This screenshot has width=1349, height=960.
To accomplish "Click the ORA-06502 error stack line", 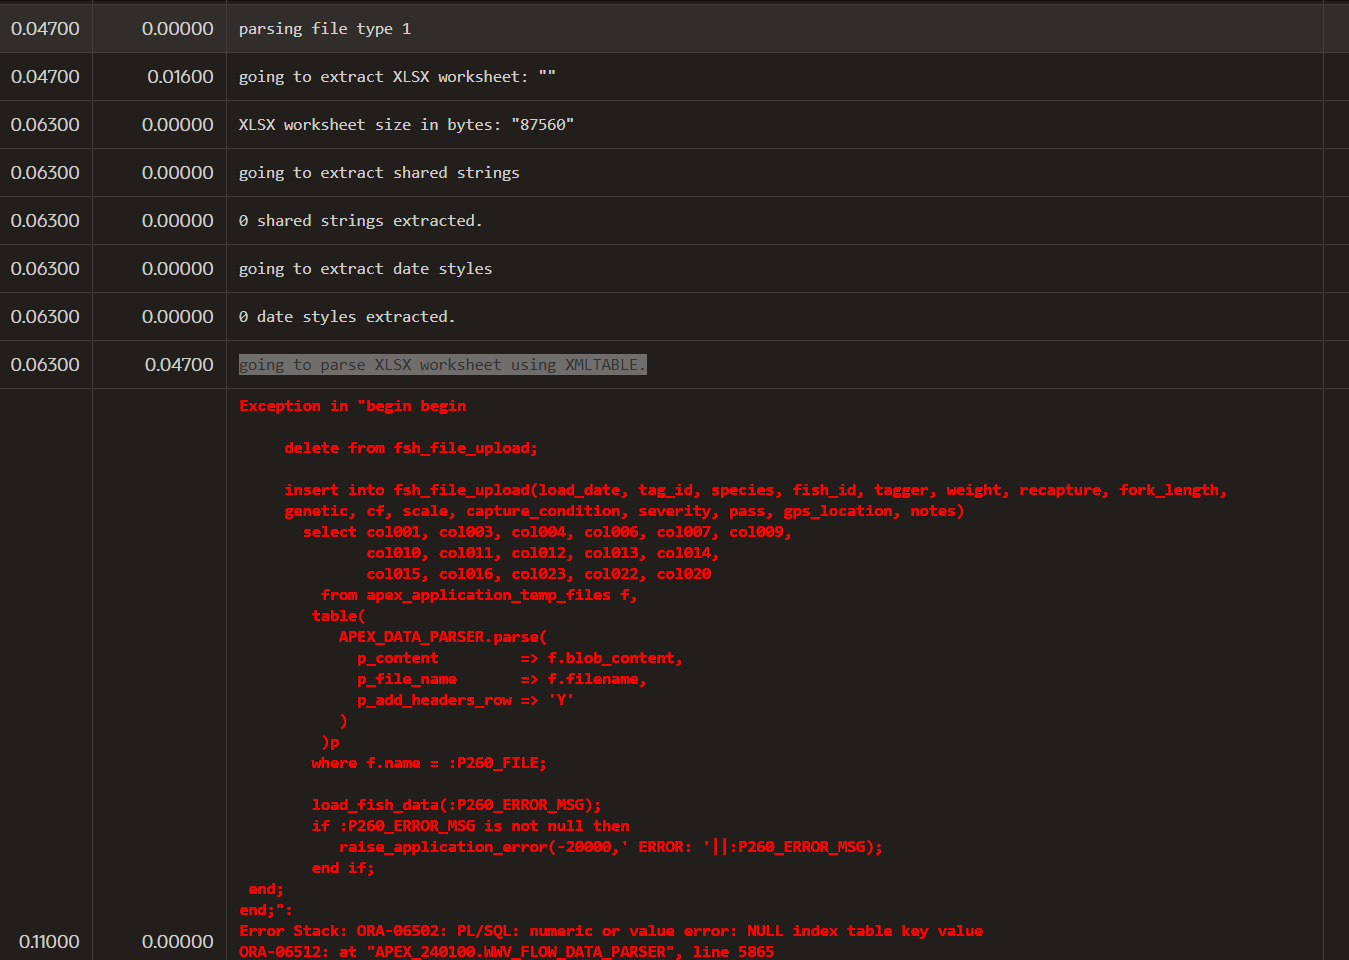I will coord(610,931).
